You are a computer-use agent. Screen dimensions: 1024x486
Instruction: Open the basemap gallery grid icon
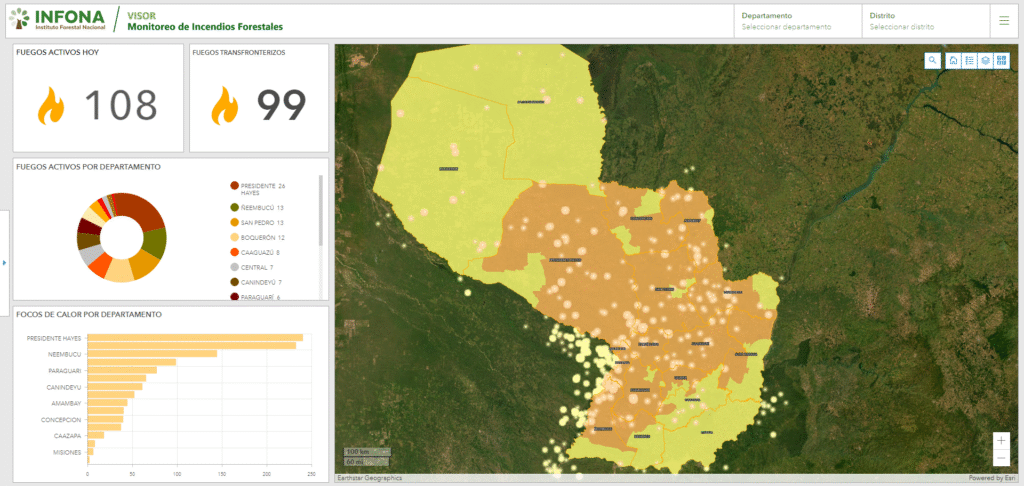1001,61
